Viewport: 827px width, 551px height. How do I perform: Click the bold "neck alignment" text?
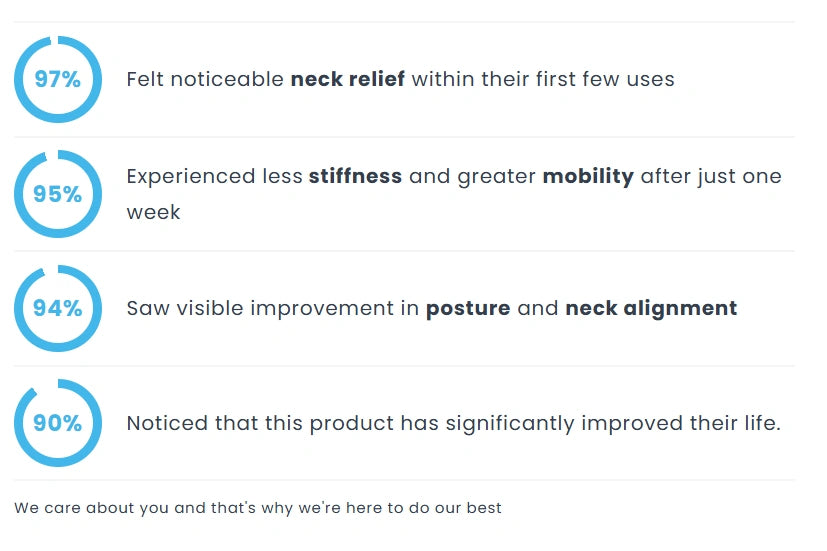(x=651, y=309)
